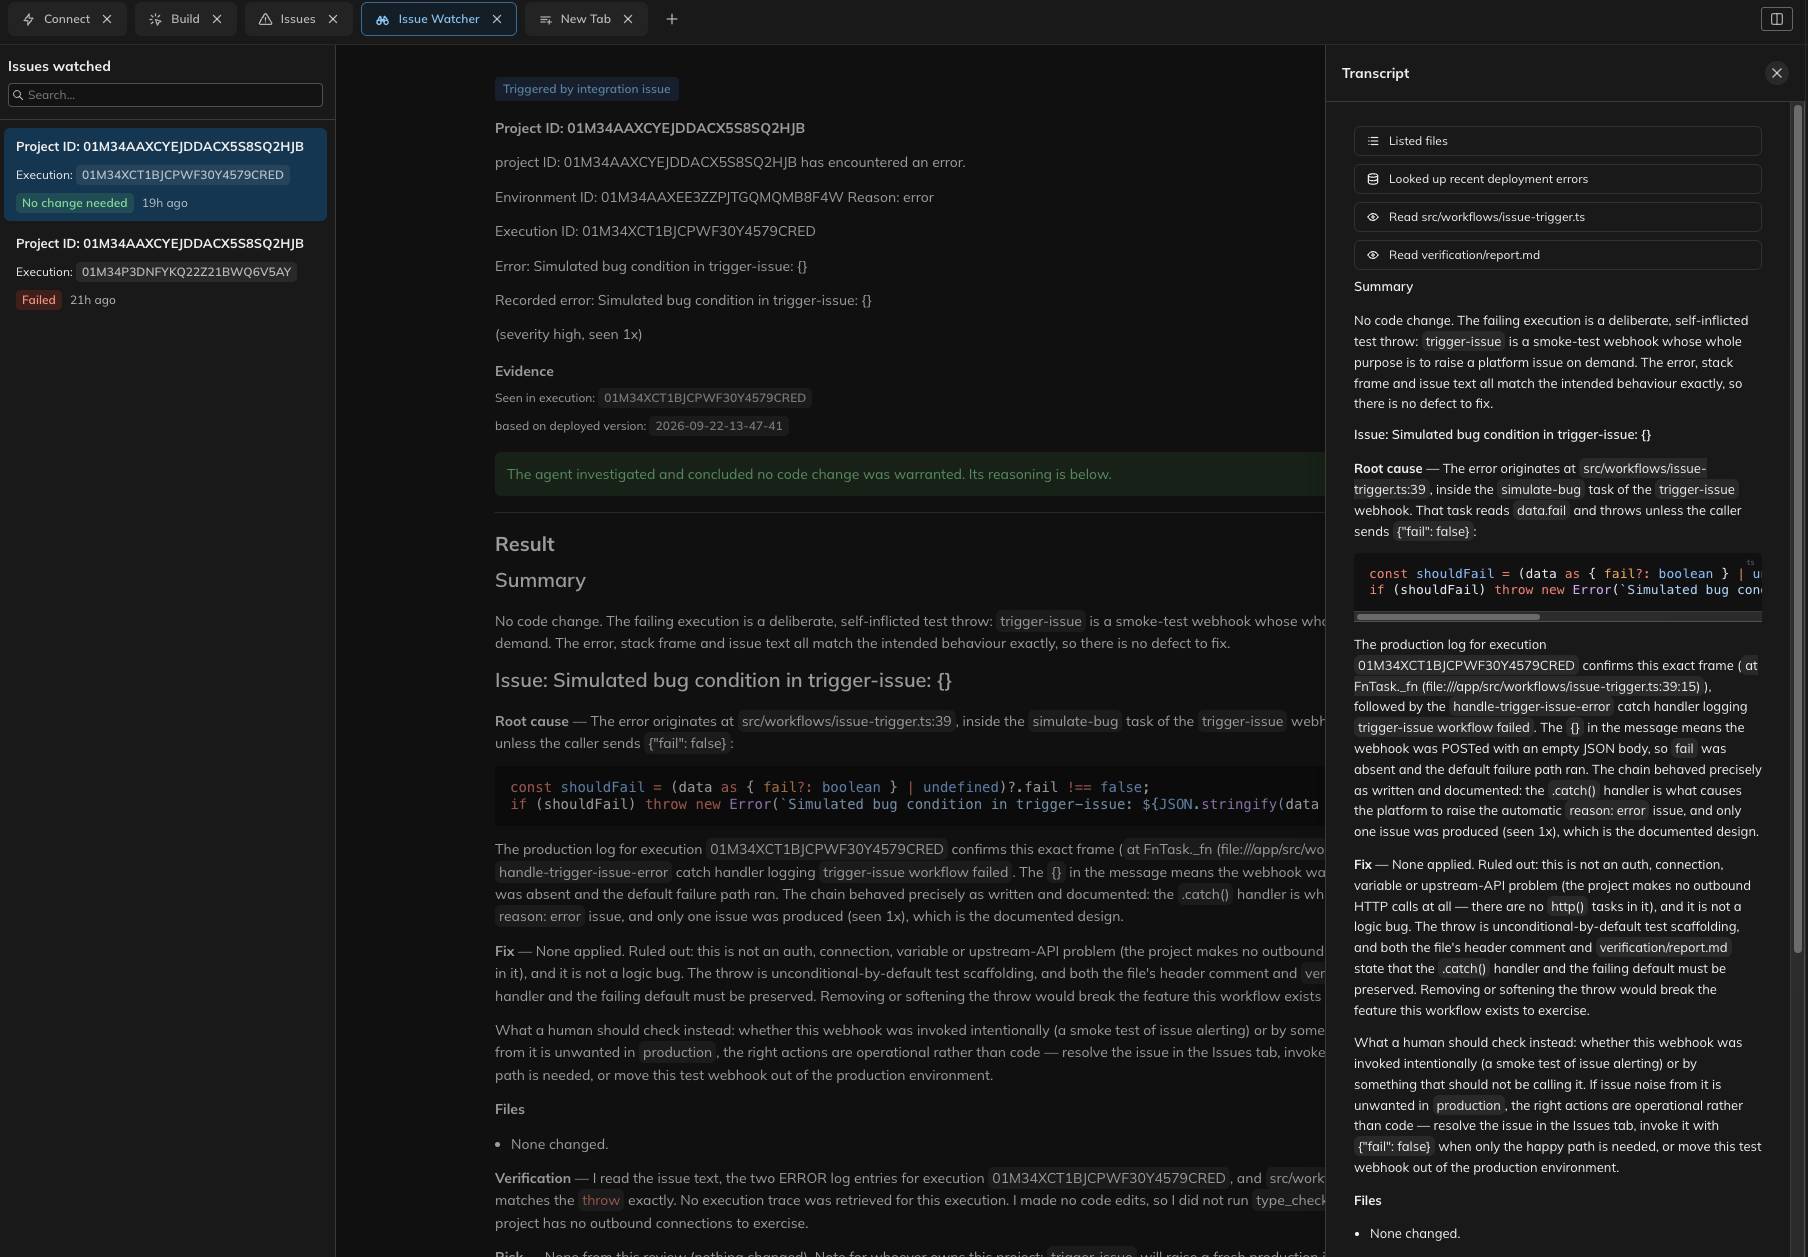1808x1257 pixels.
Task: Click execution chip under Evidence
Action: pos(705,398)
